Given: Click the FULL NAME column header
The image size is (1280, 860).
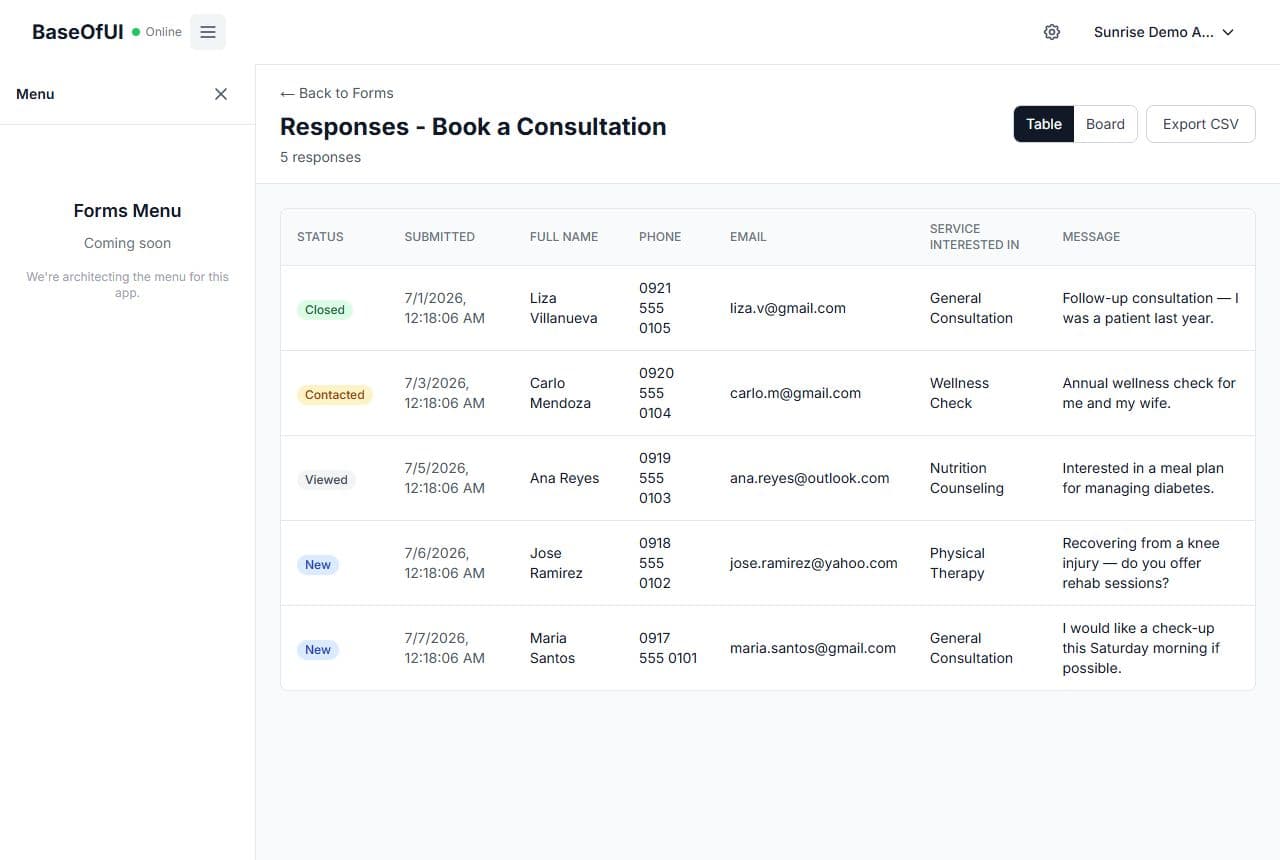Looking at the screenshot, I should click(x=564, y=237).
